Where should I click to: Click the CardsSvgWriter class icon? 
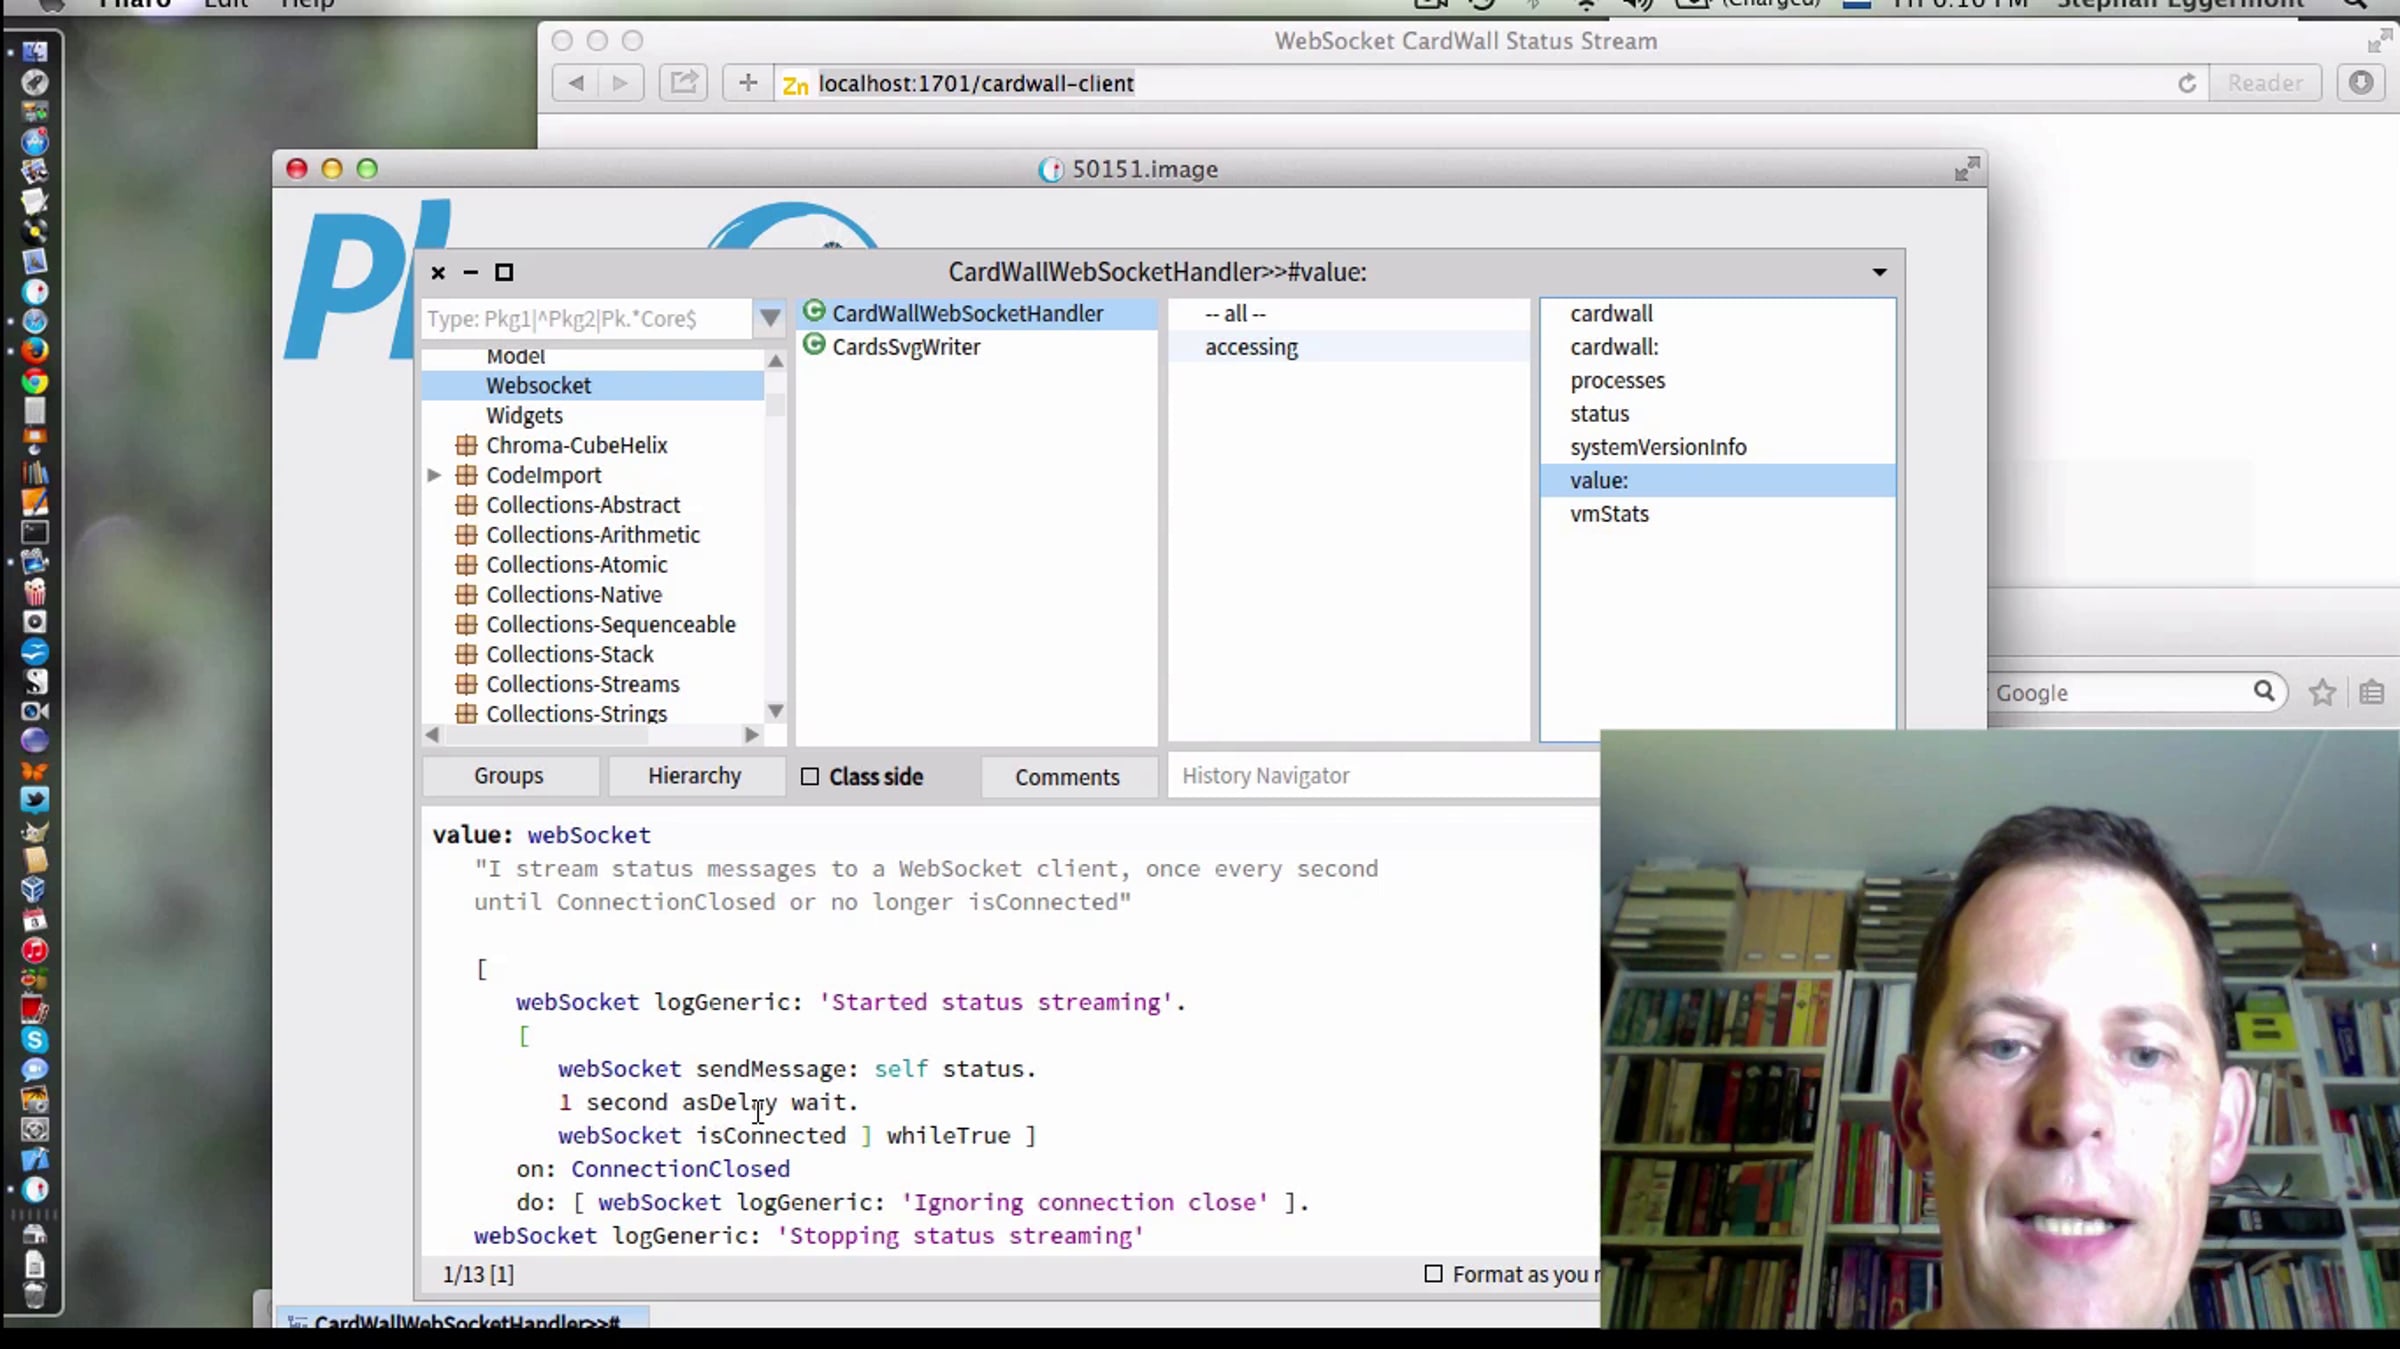click(815, 346)
